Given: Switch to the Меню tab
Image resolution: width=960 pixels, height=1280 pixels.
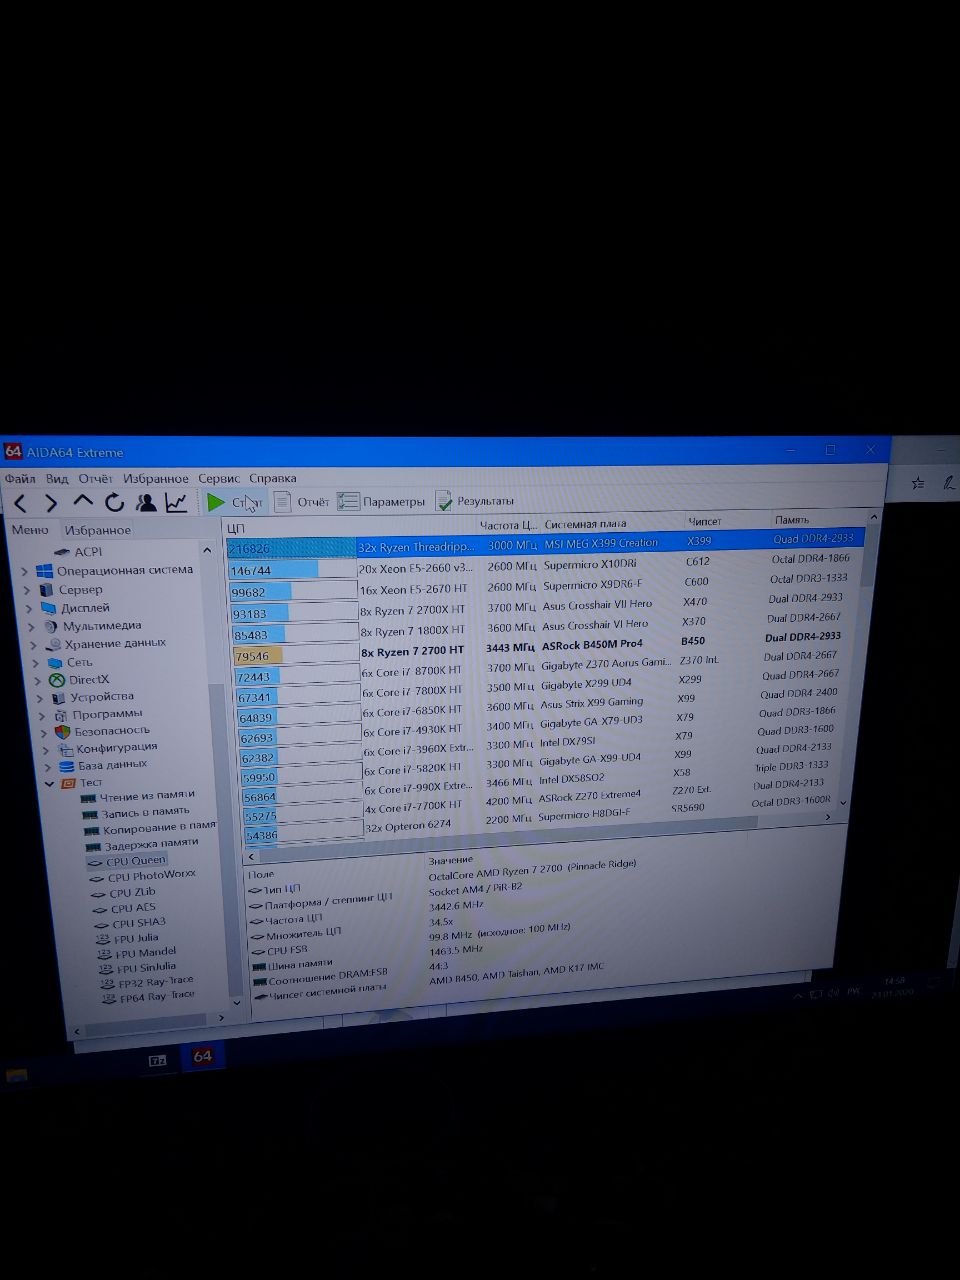Looking at the screenshot, I should 30,530.
